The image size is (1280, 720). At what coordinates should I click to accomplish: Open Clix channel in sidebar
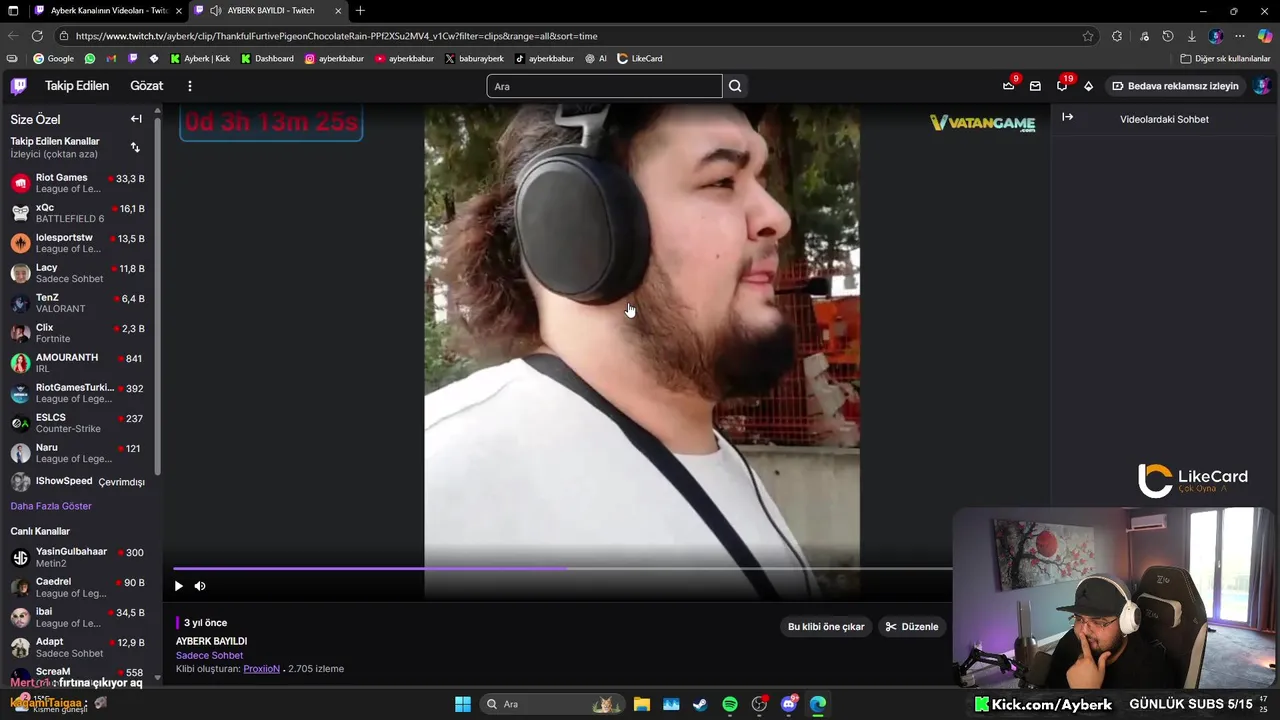pyautogui.click(x=78, y=333)
